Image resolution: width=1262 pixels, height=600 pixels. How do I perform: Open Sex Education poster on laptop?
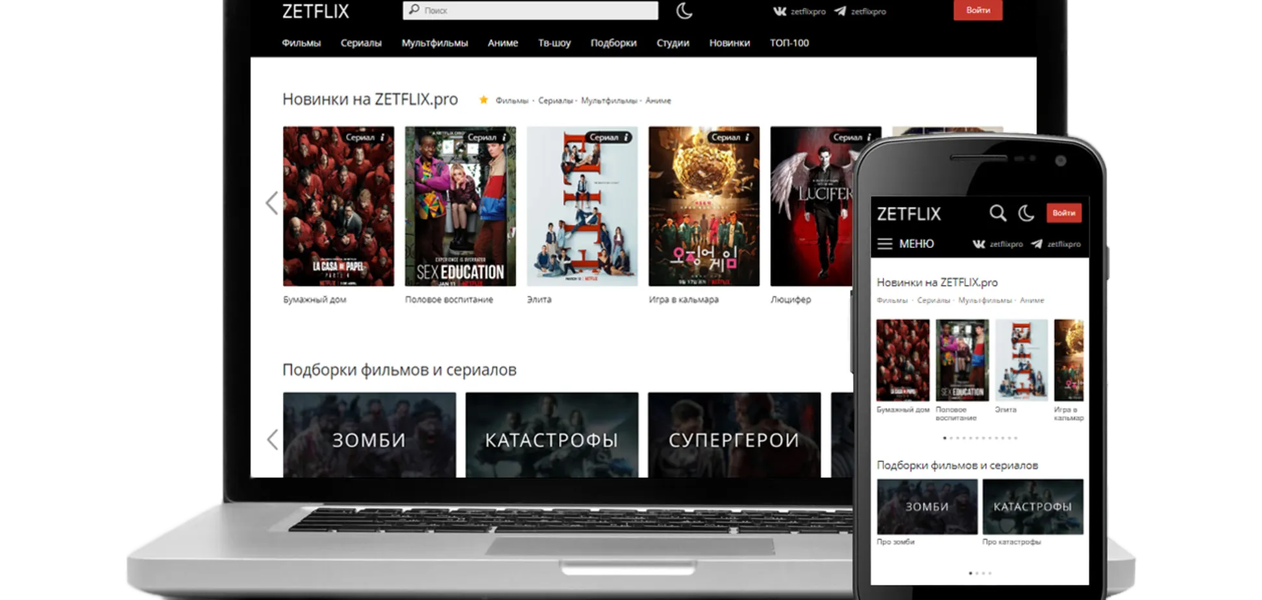(460, 206)
